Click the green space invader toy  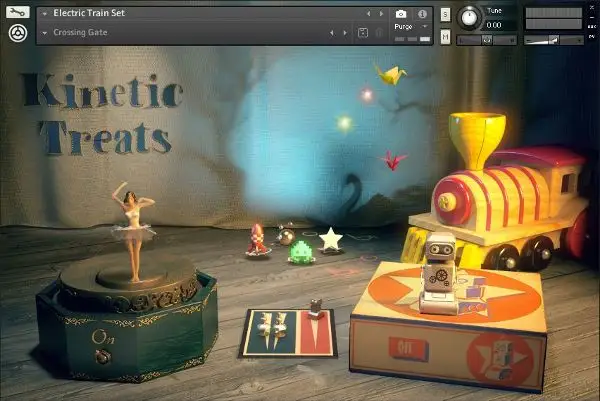pos(301,252)
